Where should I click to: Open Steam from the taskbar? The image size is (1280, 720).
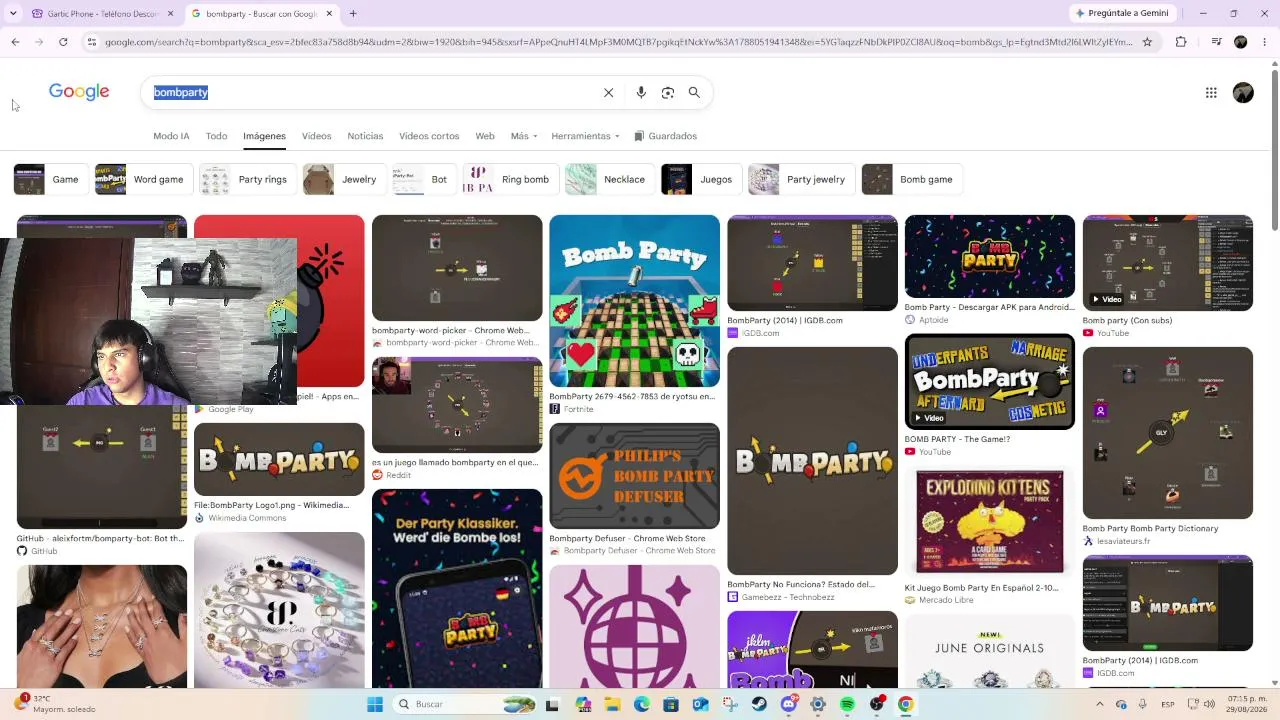(x=760, y=704)
